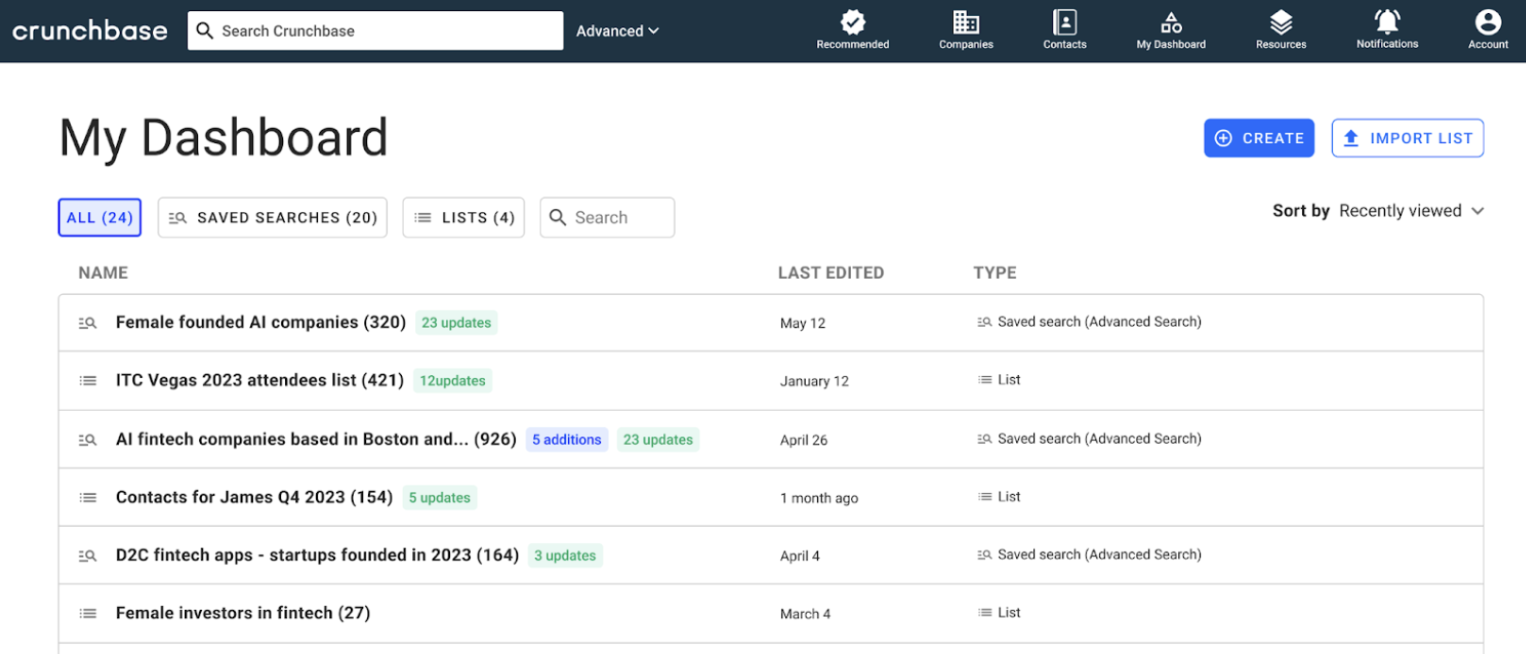Click the search magnifier in the Crunchbase search bar

click(x=207, y=30)
